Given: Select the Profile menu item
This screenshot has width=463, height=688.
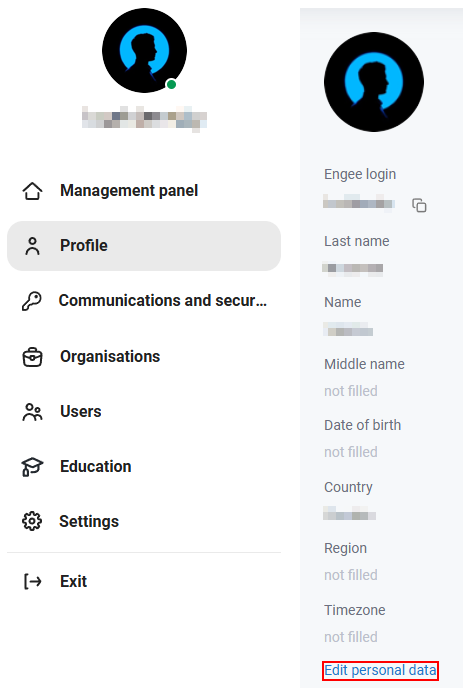Looking at the screenshot, I should (x=144, y=246).
